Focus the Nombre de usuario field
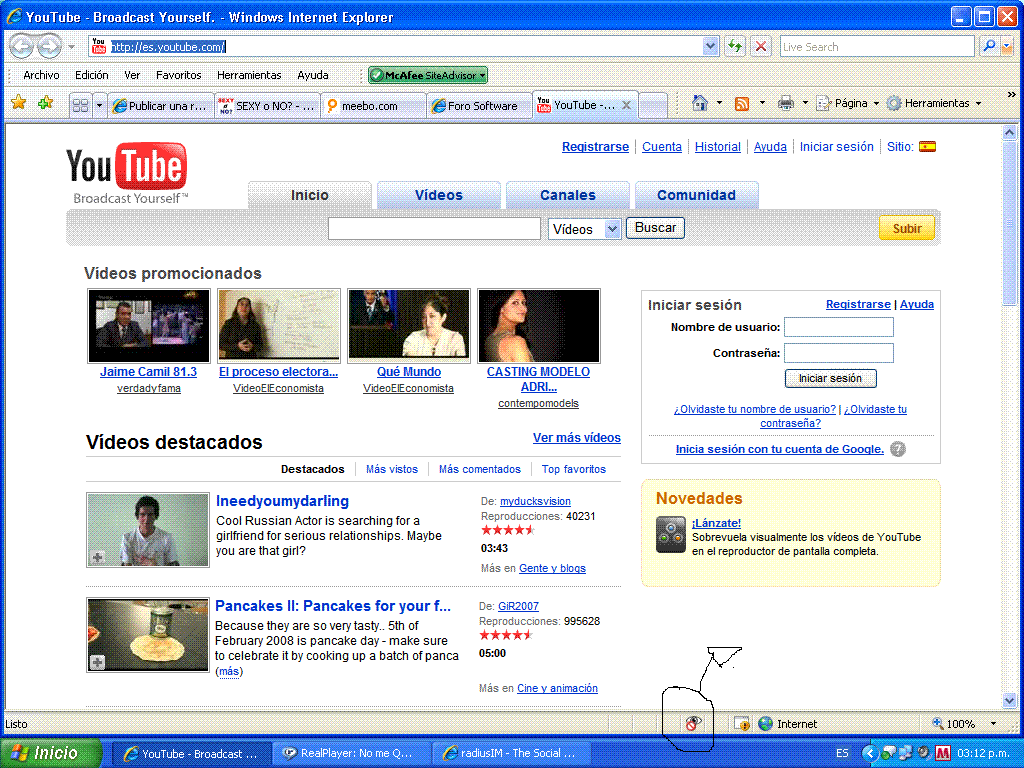 pyautogui.click(x=839, y=327)
